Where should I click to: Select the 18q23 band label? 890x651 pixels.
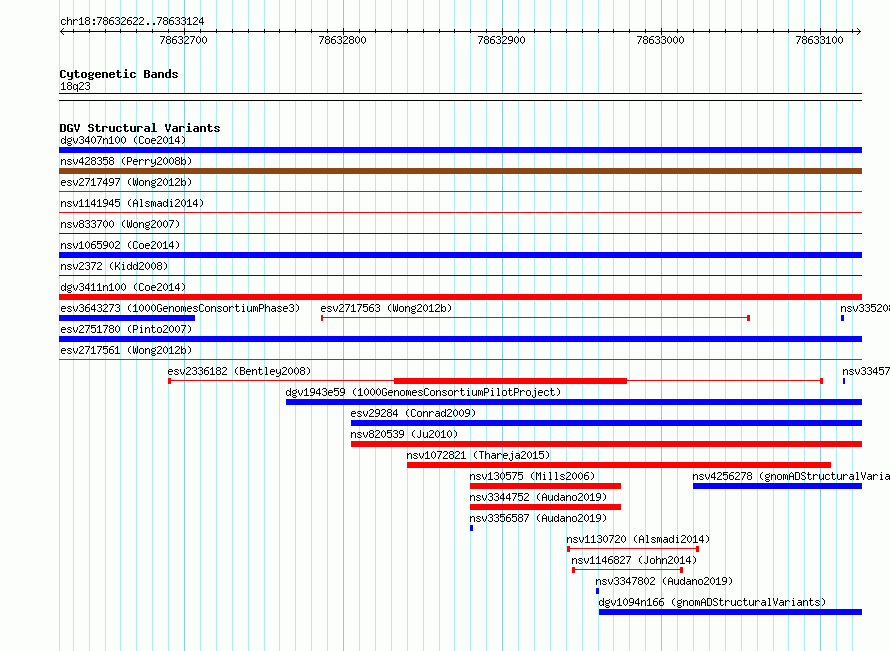click(75, 86)
